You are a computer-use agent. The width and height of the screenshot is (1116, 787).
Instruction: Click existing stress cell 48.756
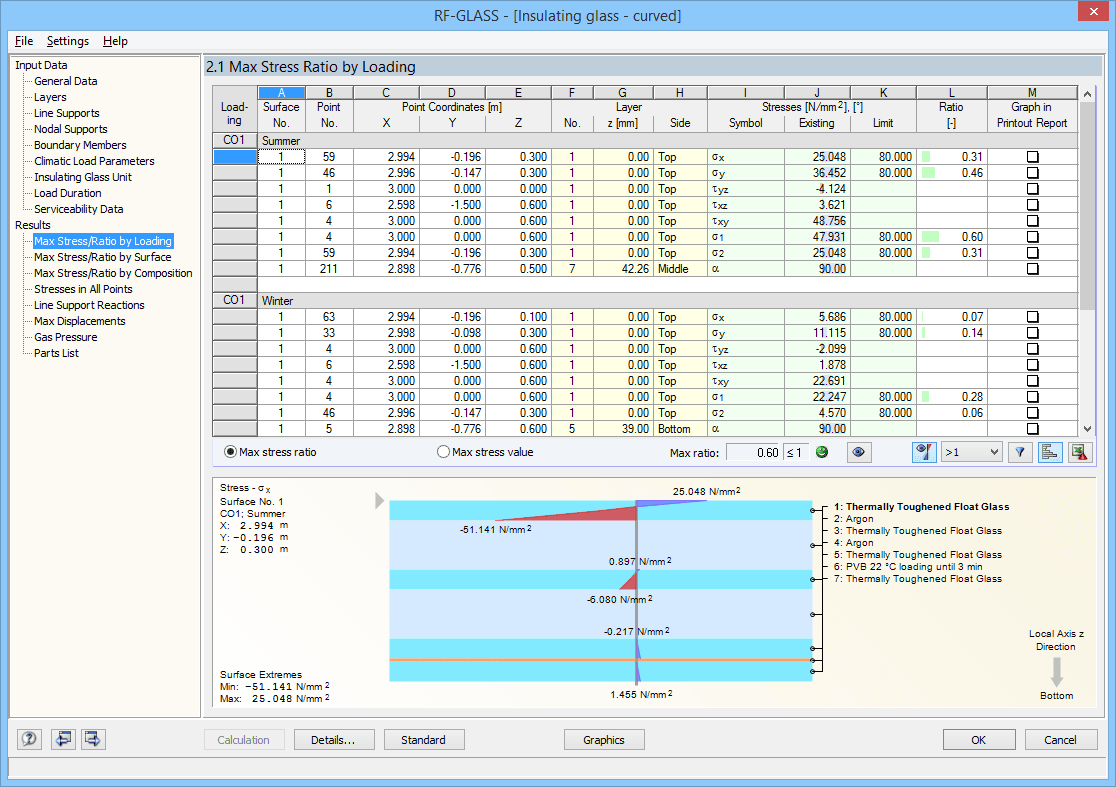817,221
